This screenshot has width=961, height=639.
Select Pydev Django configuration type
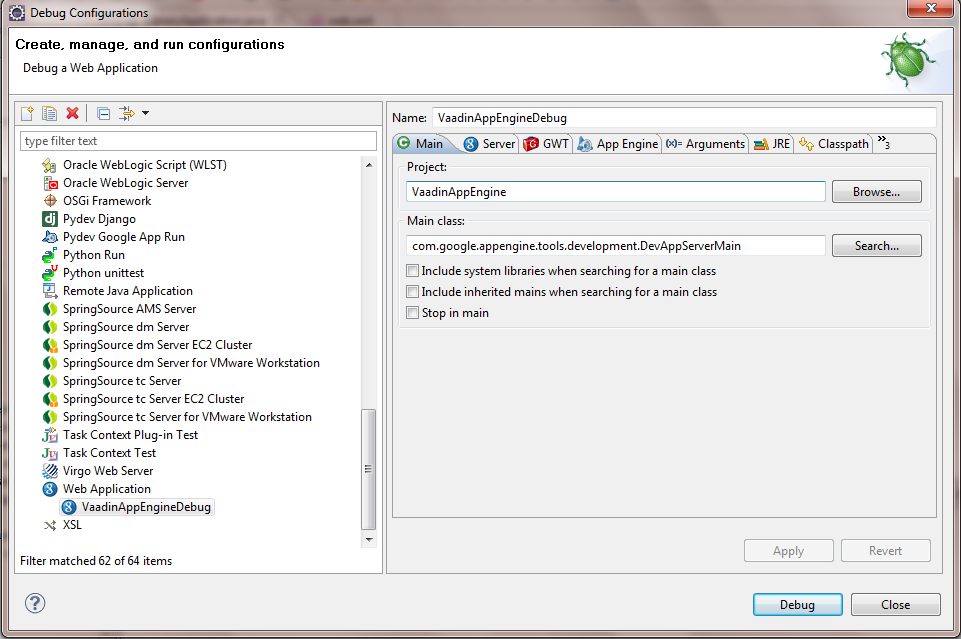99,219
